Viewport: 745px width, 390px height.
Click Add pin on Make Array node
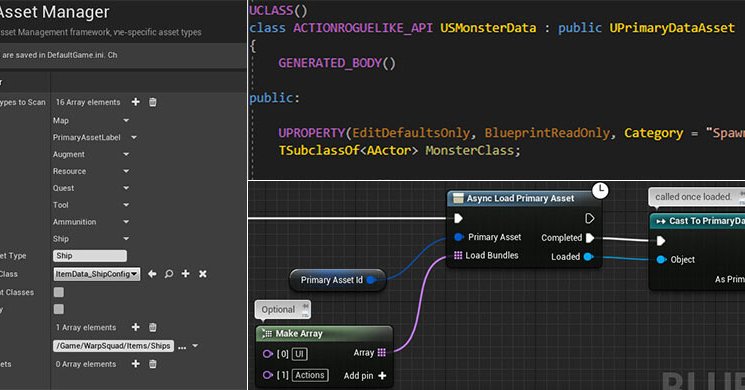365,376
